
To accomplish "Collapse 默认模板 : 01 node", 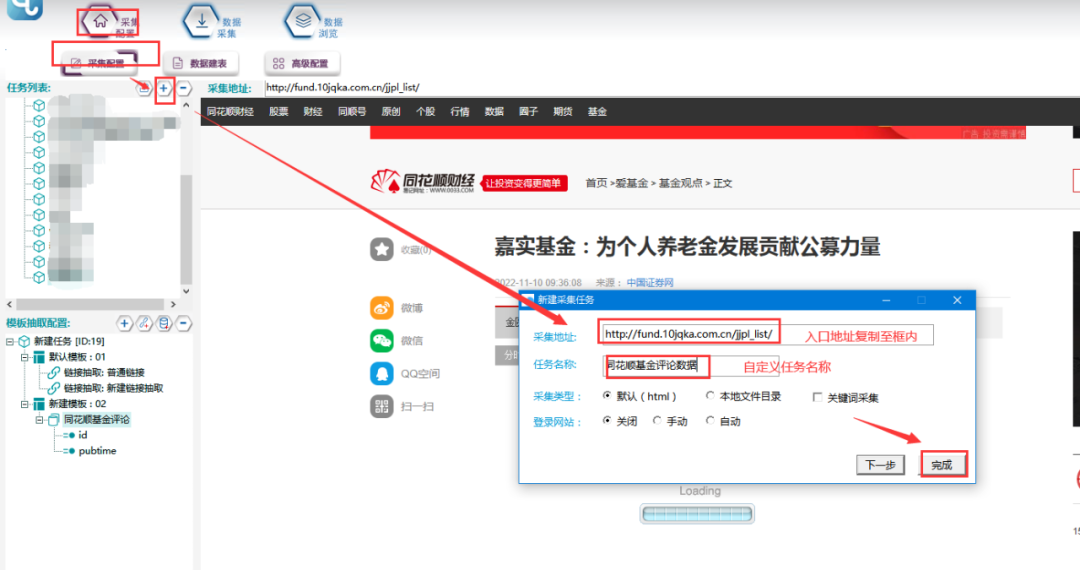I will click(25, 357).
